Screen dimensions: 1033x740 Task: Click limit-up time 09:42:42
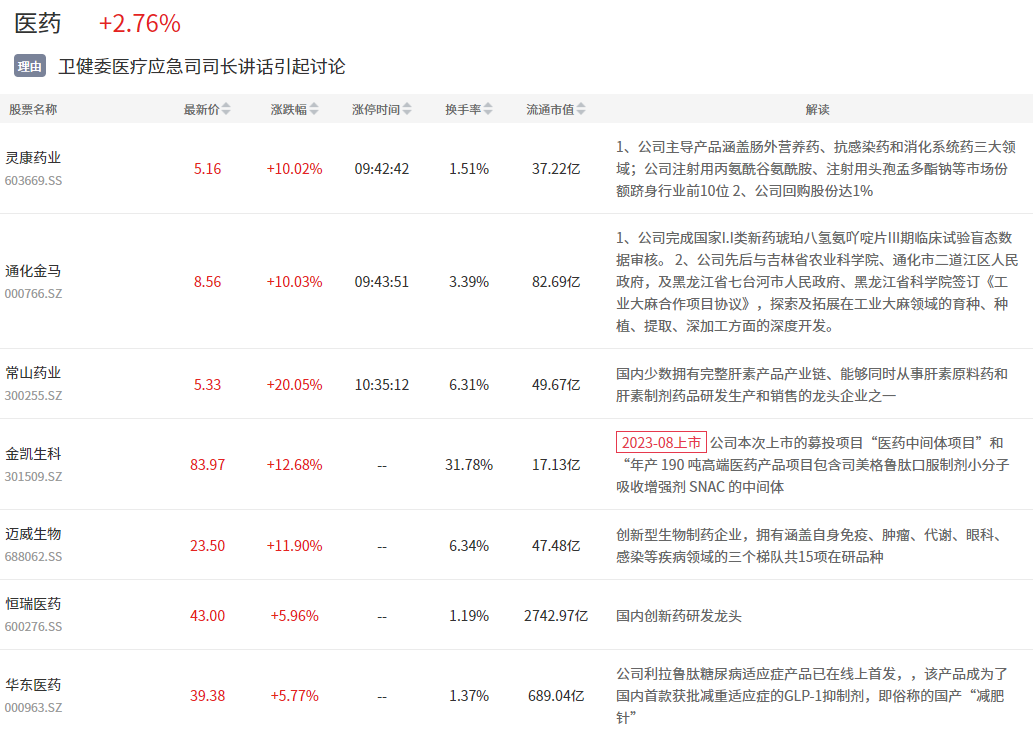tap(382, 169)
